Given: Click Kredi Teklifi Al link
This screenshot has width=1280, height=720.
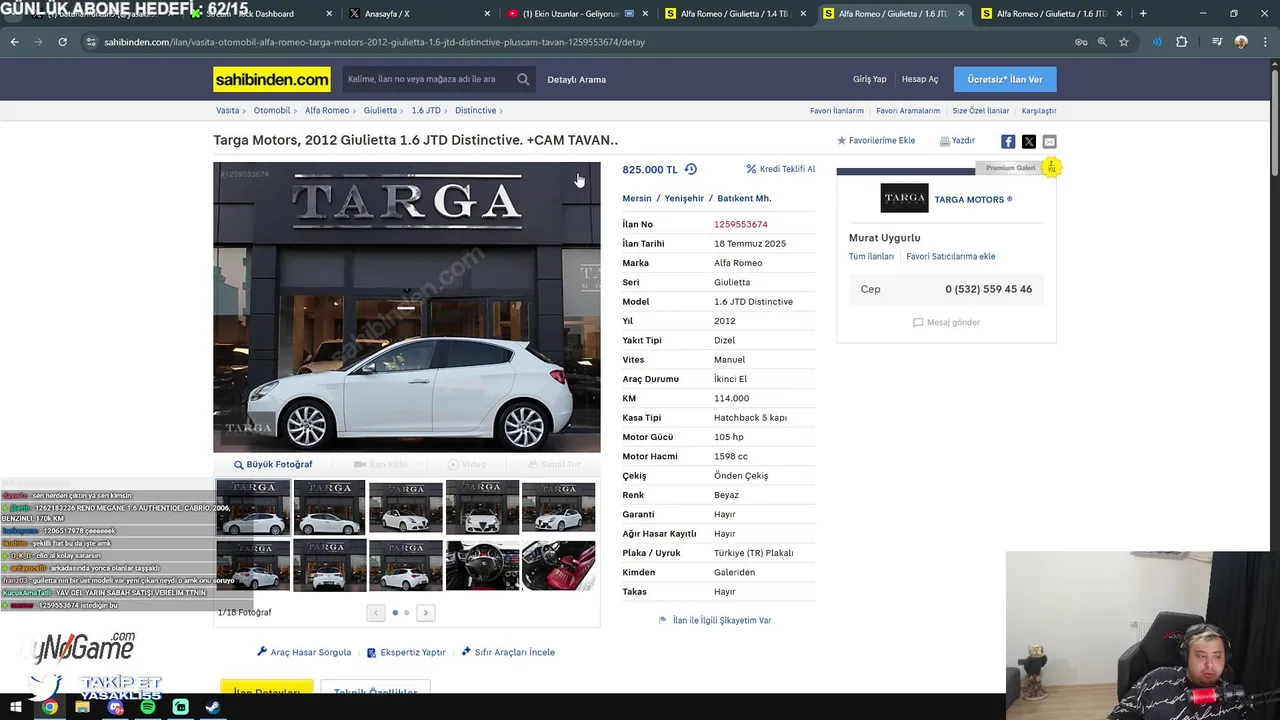Looking at the screenshot, I should click(781, 169).
